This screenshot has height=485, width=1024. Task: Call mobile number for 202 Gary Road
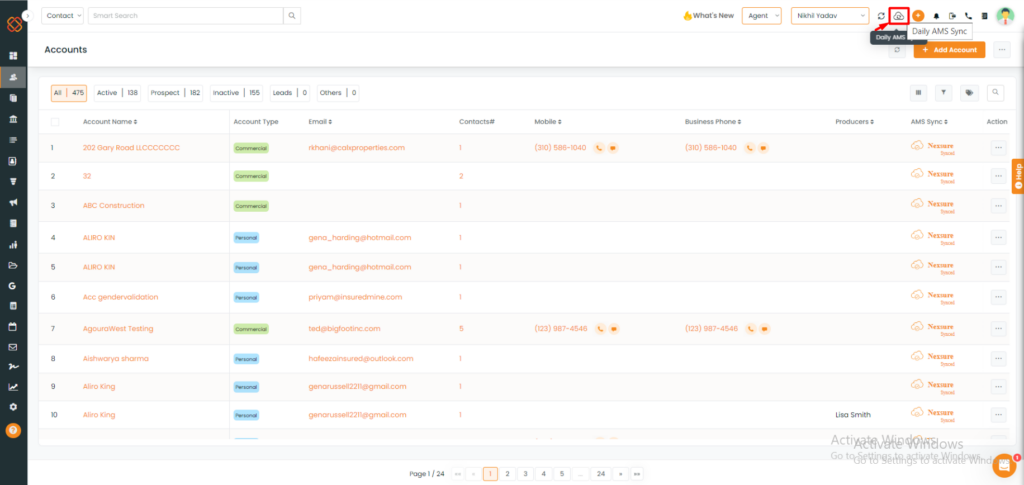point(599,148)
